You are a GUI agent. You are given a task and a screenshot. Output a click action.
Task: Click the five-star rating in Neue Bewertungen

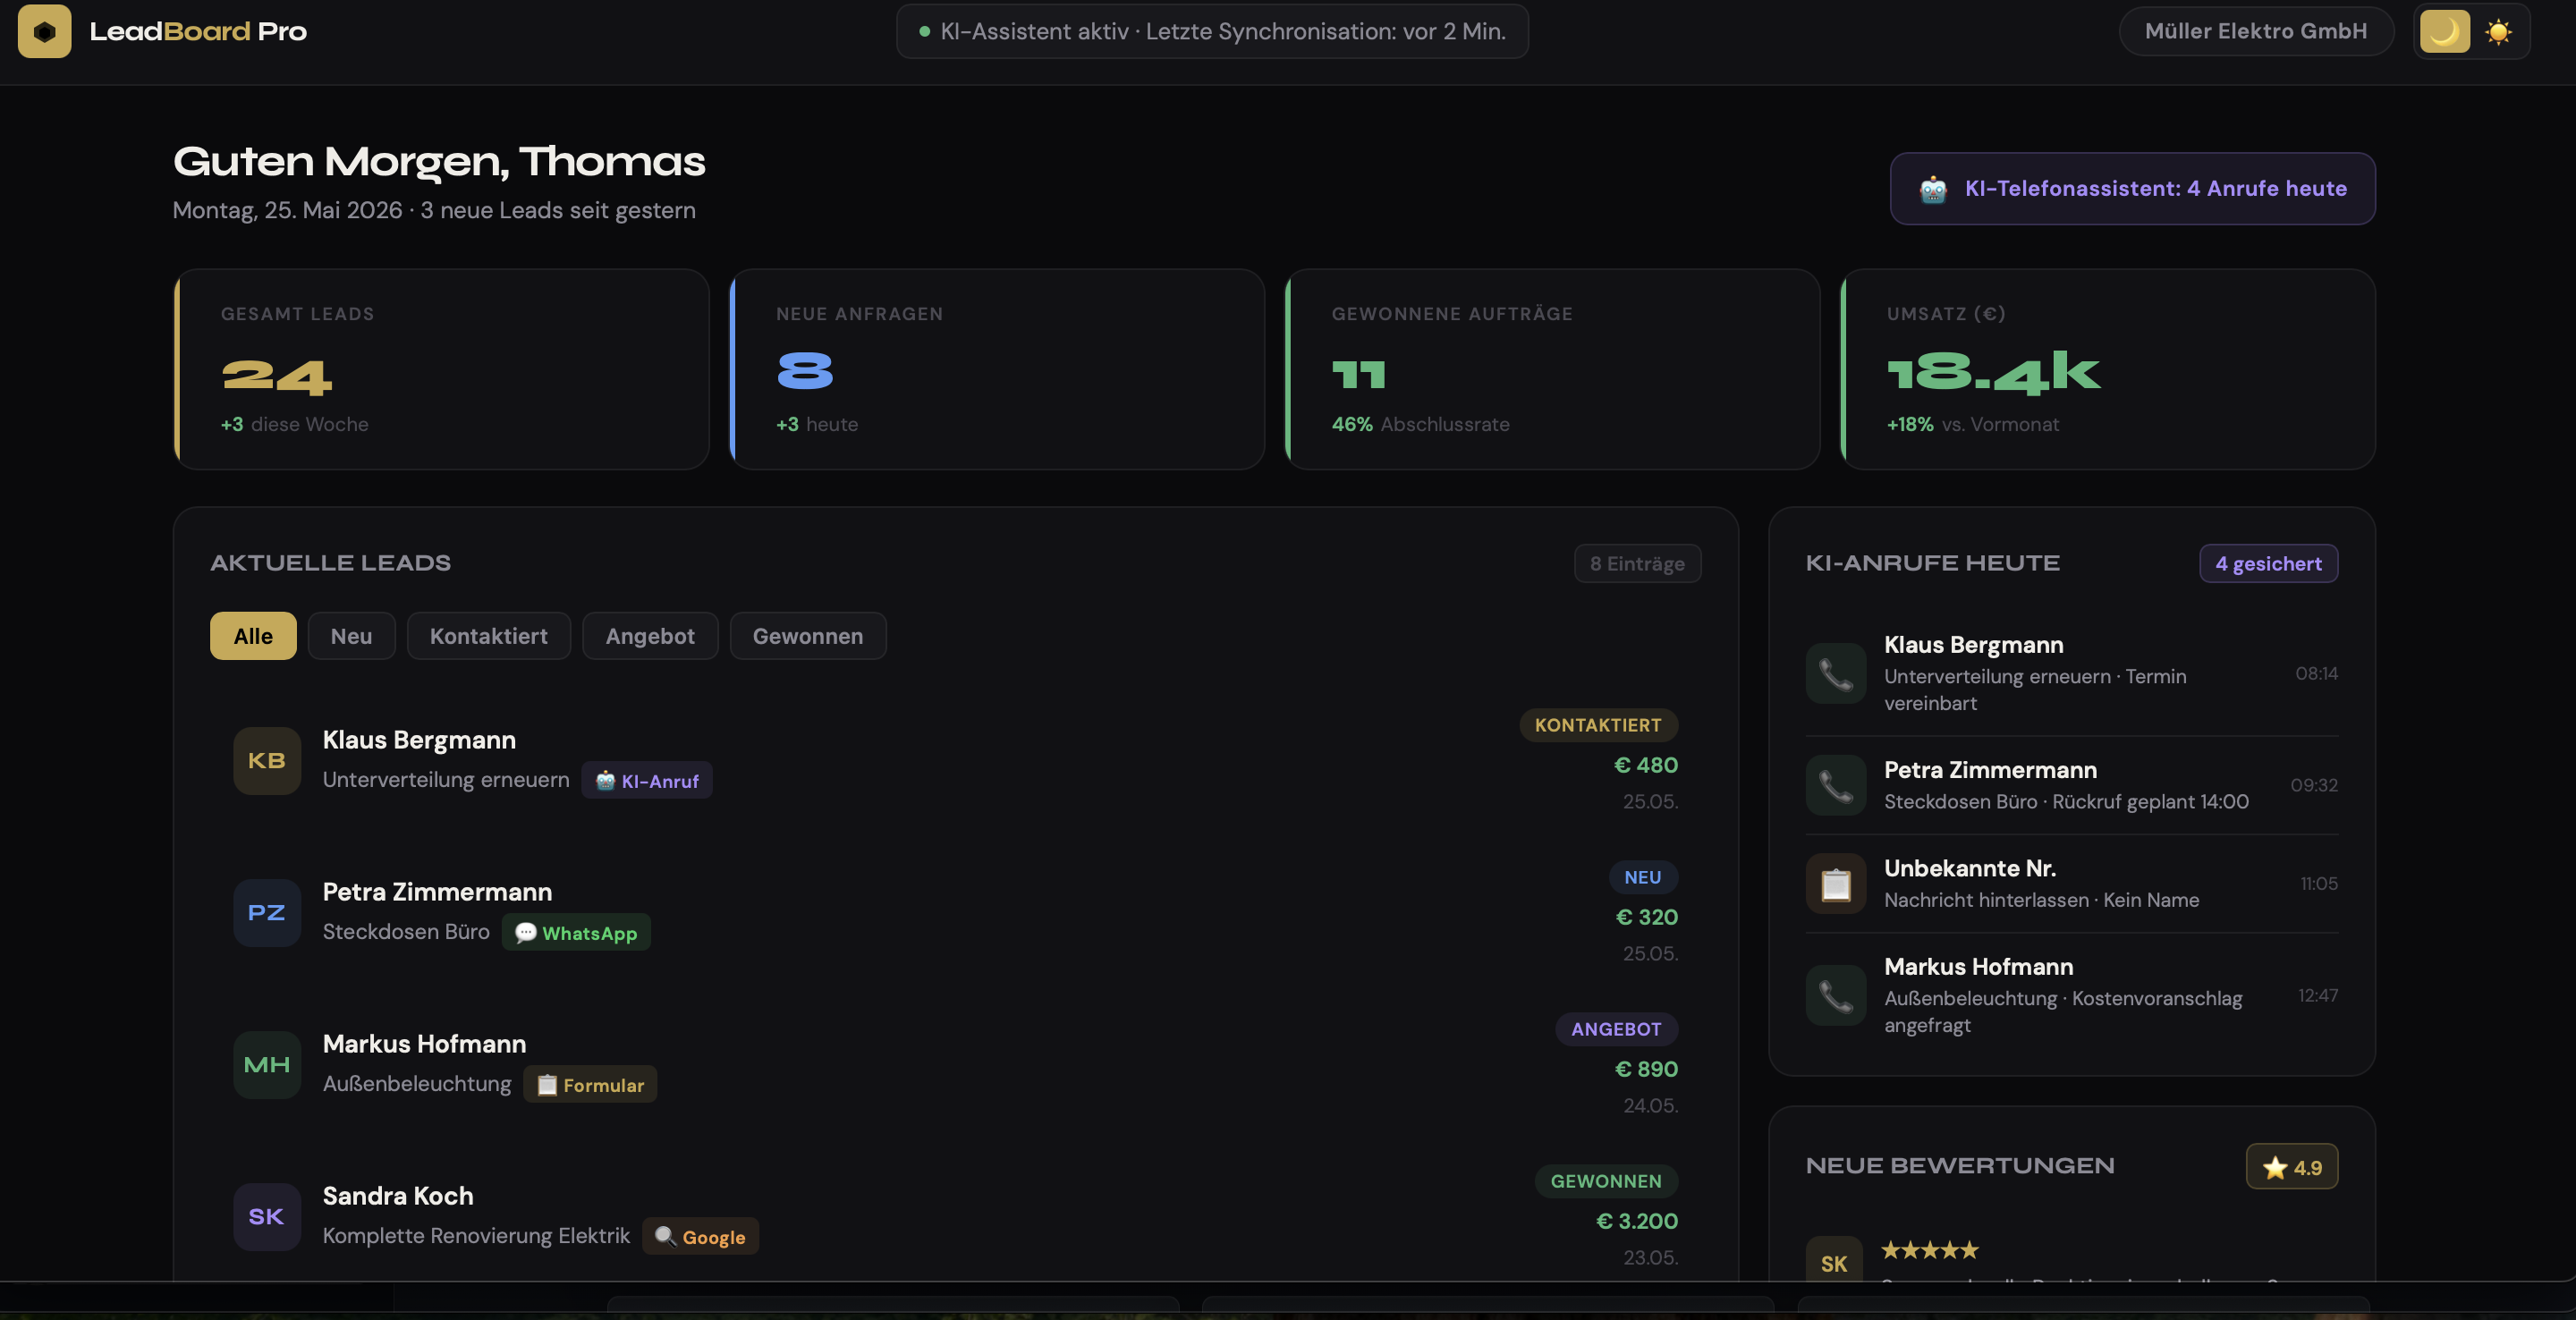click(1930, 1250)
